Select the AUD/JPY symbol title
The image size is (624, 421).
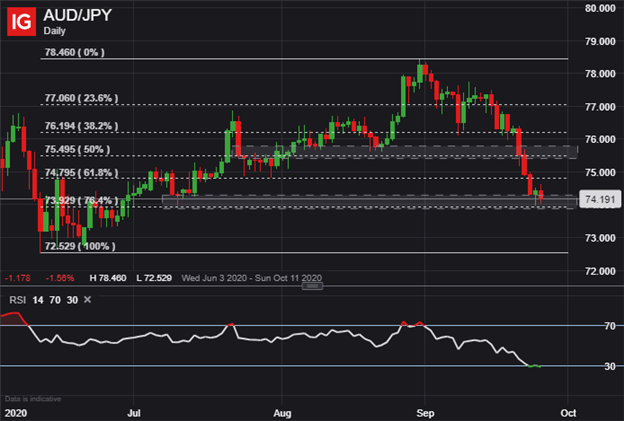click(x=78, y=15)
